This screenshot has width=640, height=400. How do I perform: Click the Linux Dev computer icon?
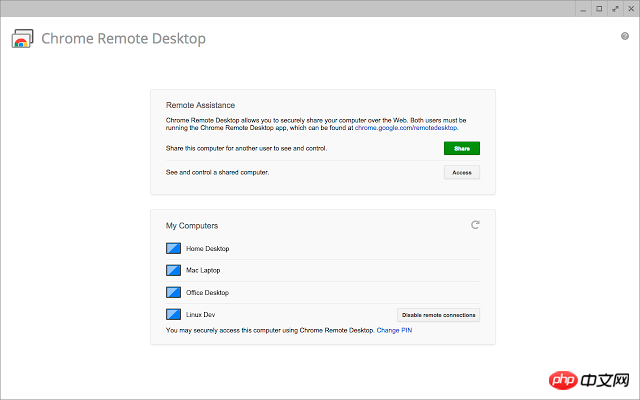click(x=173, y=314)
